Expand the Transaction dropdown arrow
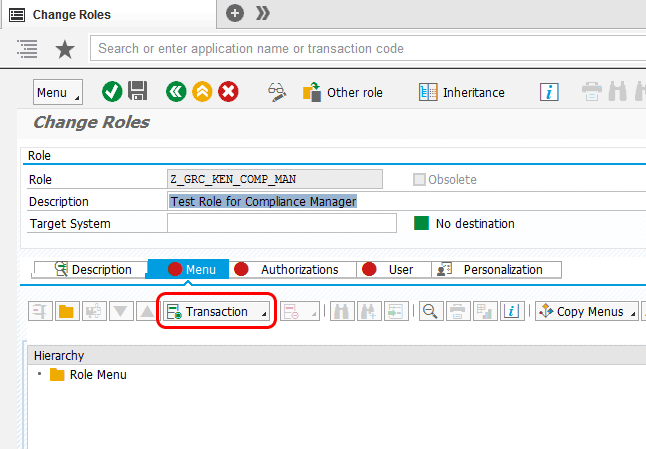Screen dimensions: 646x449 click(x=264, y=314)
